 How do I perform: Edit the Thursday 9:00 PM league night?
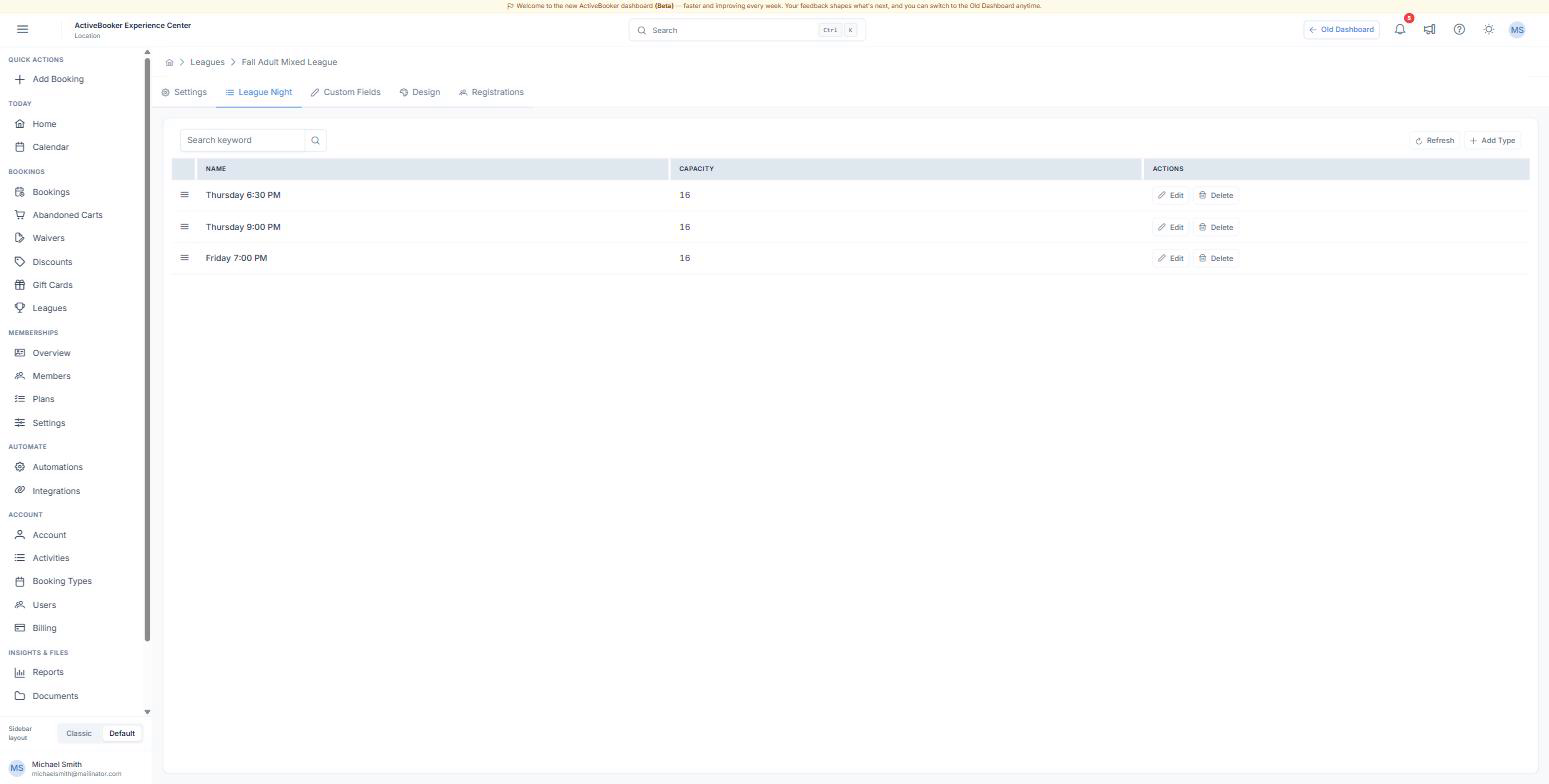click(x=1171, y=228)
